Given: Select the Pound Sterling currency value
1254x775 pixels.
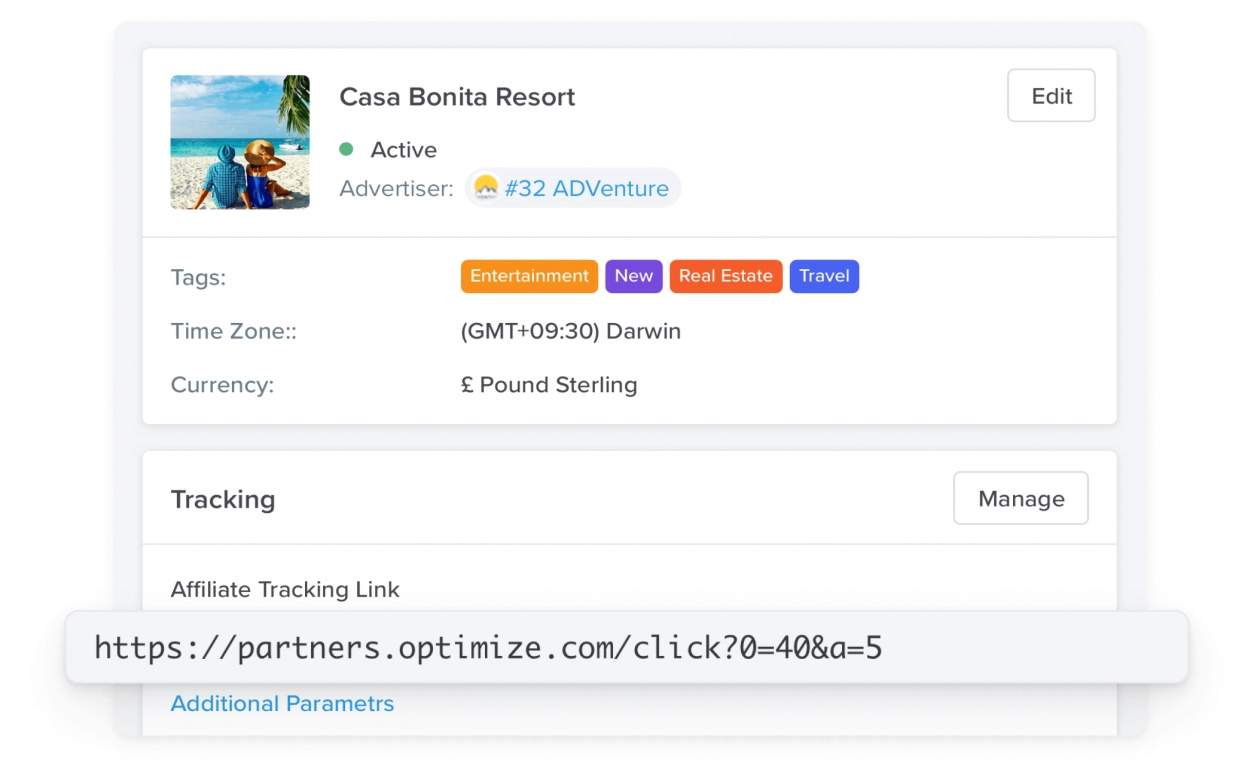Looking at the screenshot, I should coord(549,384).
